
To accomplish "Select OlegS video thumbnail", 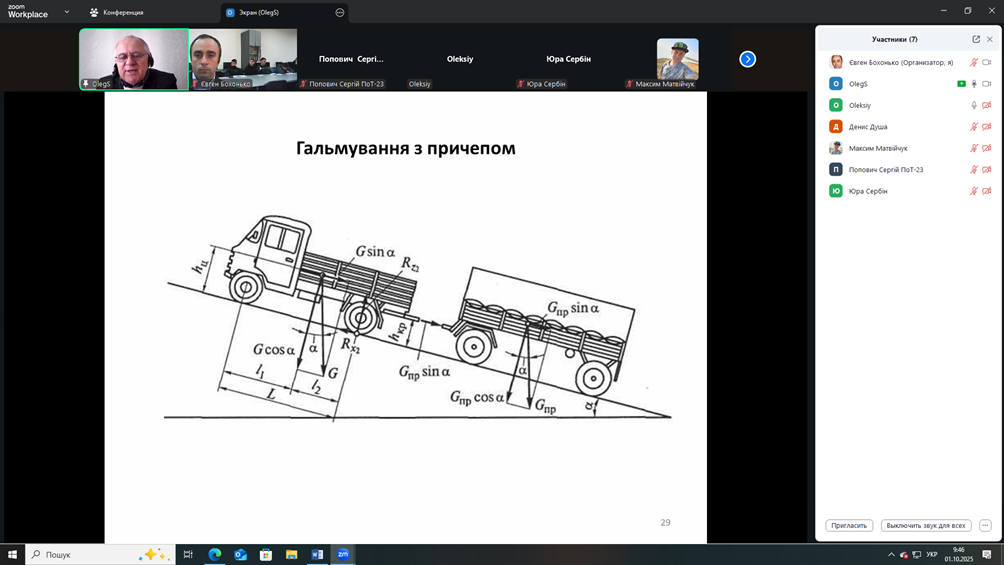I will pyautogui.click(x=134, y=59).
